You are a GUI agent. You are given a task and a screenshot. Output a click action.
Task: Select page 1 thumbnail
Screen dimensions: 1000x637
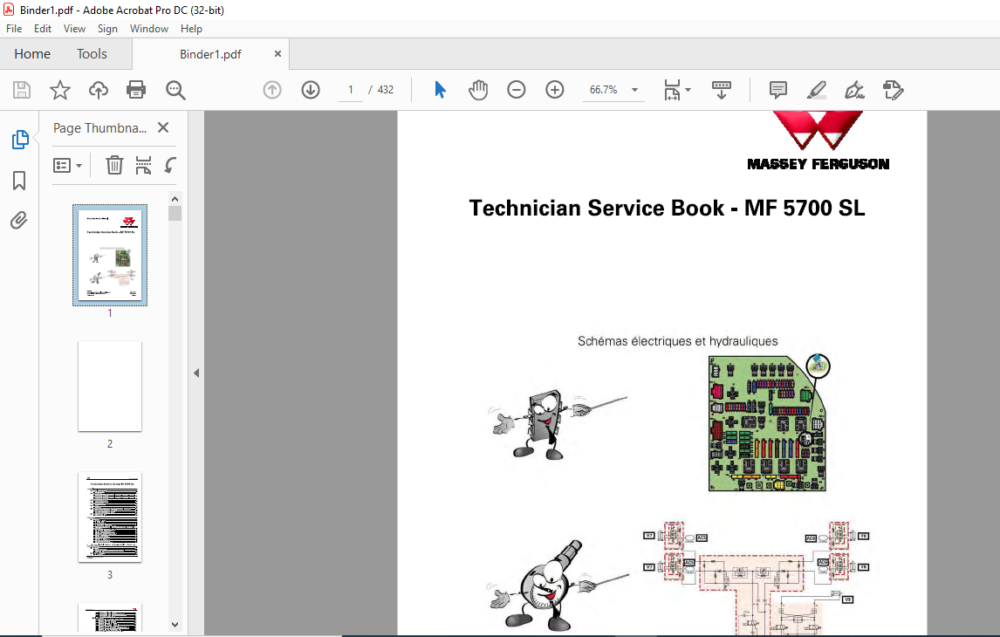[110, 255]
